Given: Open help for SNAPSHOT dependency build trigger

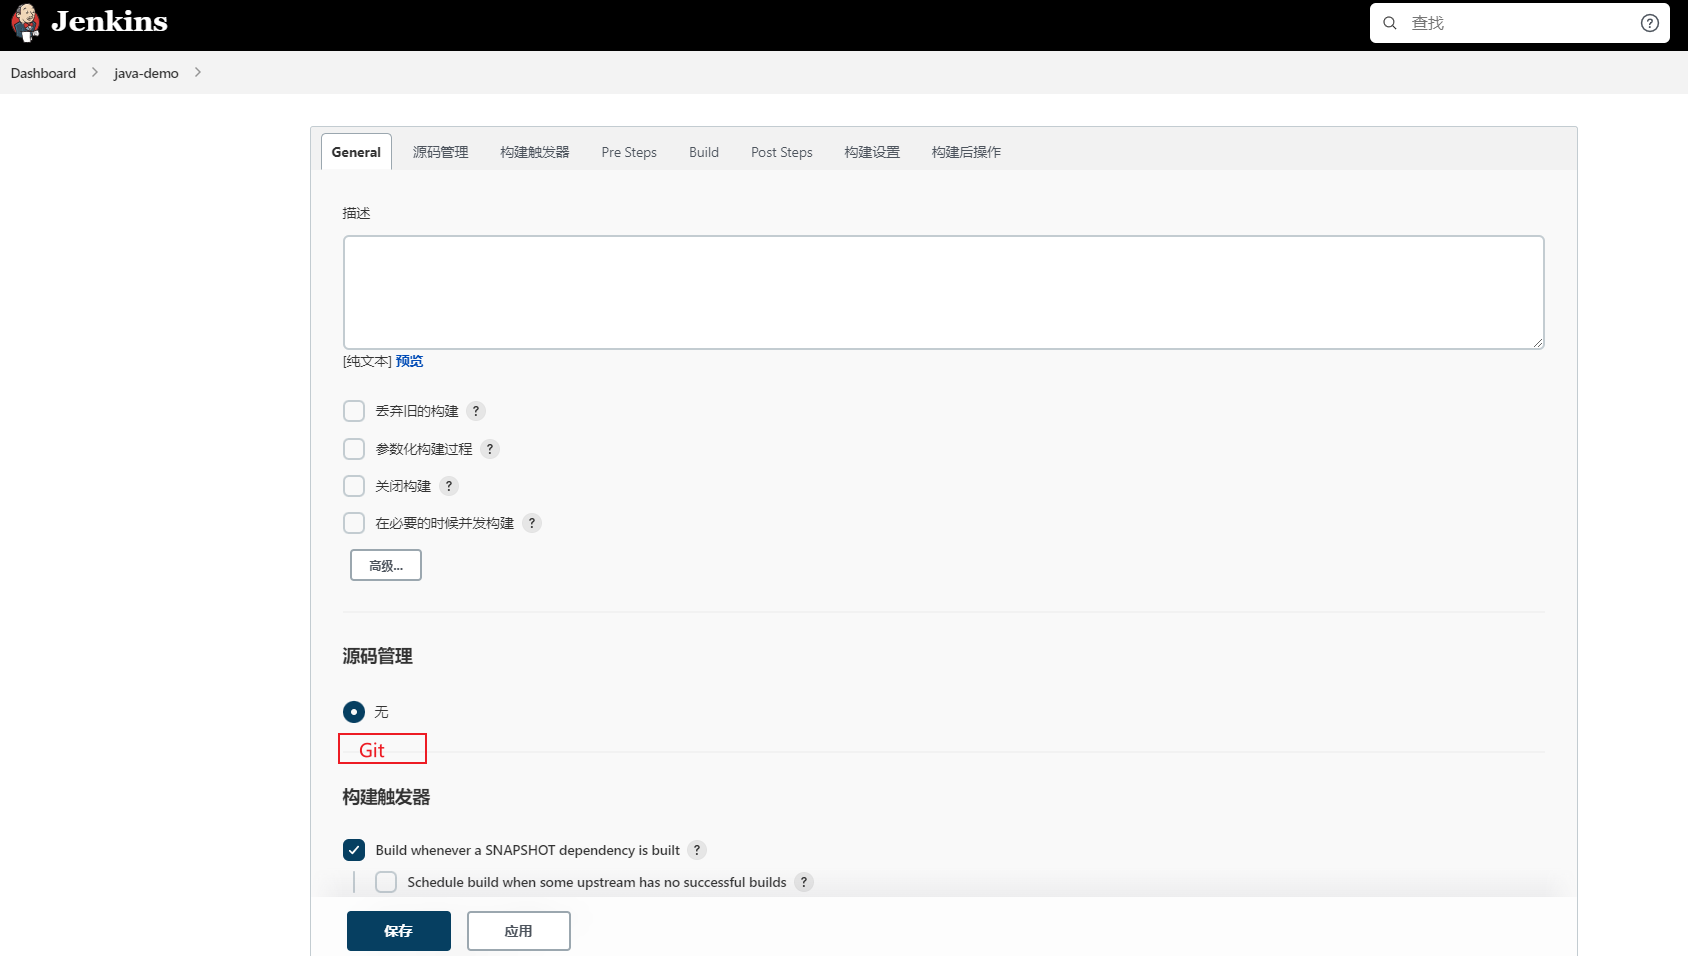Looking at the screenshot, I should [x=697, y=850].
